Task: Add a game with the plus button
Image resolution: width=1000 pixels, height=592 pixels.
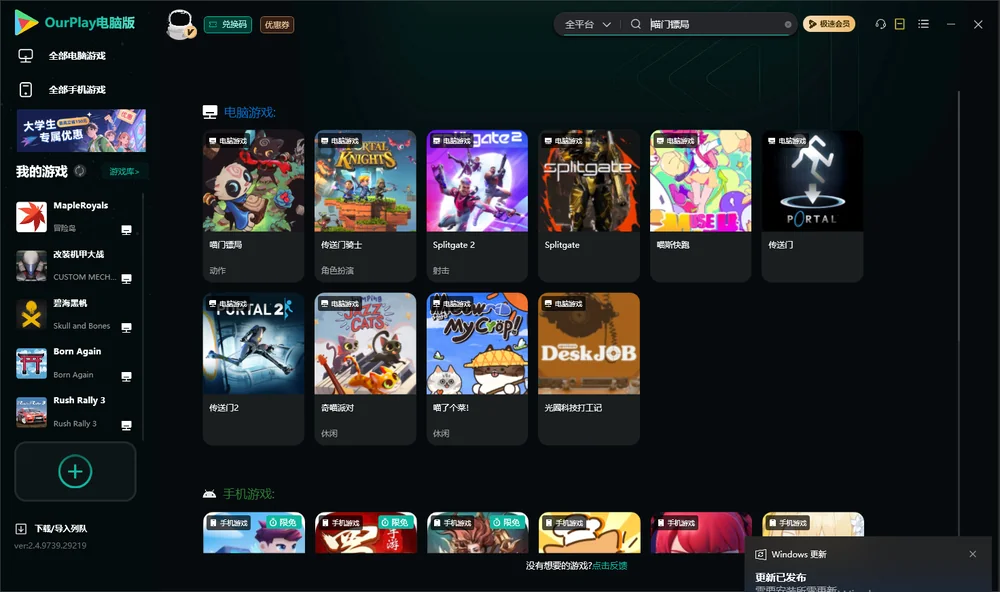Action: point(75,471)
